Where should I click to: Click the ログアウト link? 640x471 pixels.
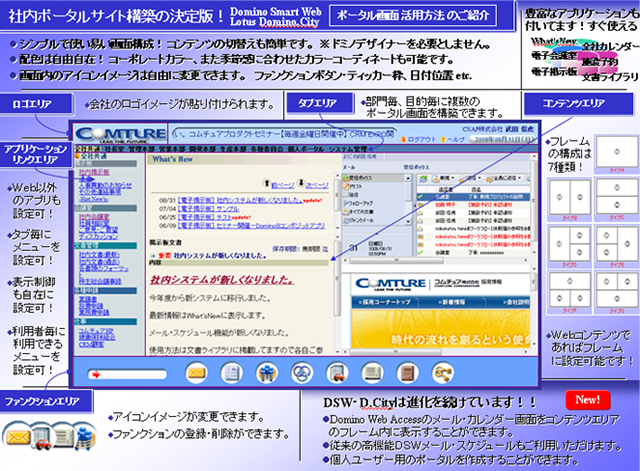tap(422, 140)
